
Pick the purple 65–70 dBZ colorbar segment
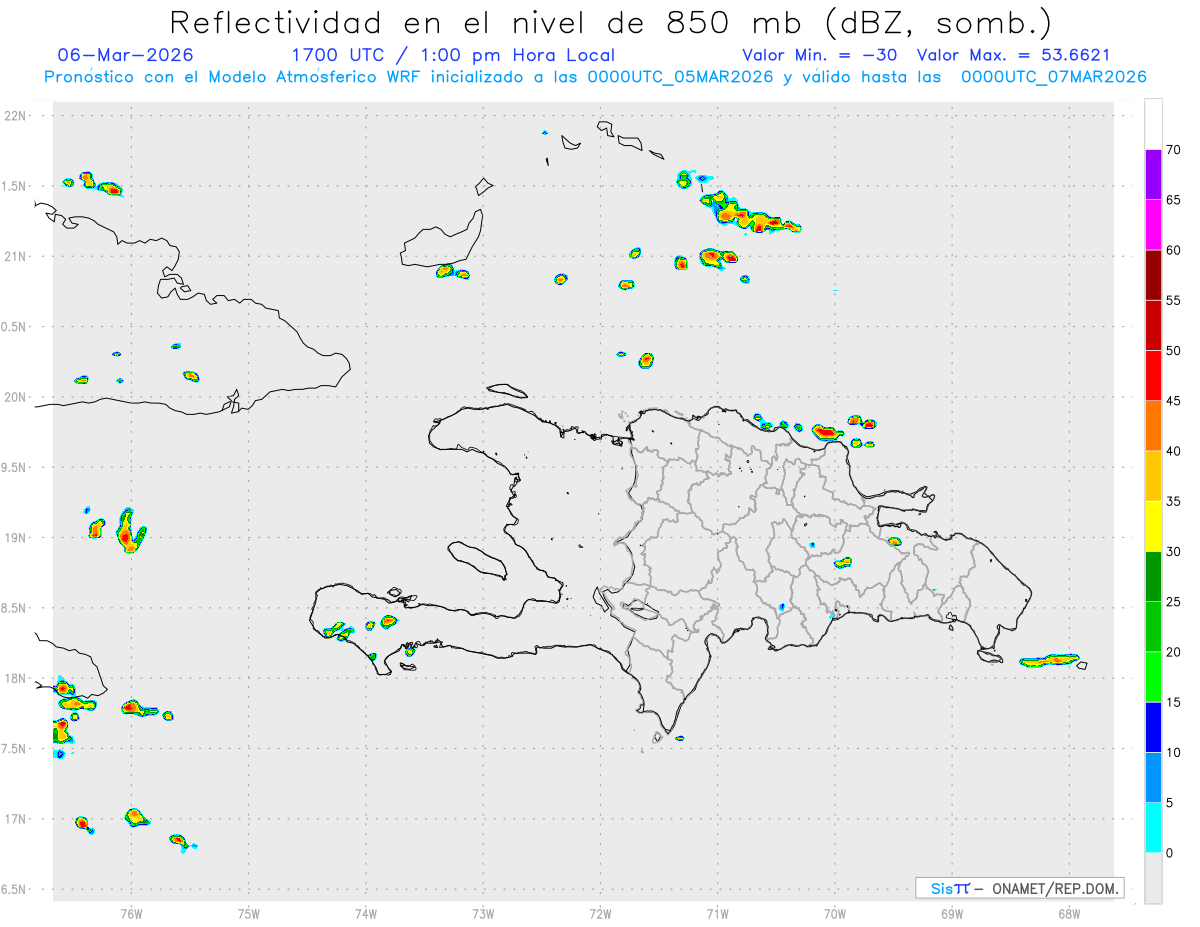point(1153,175)
